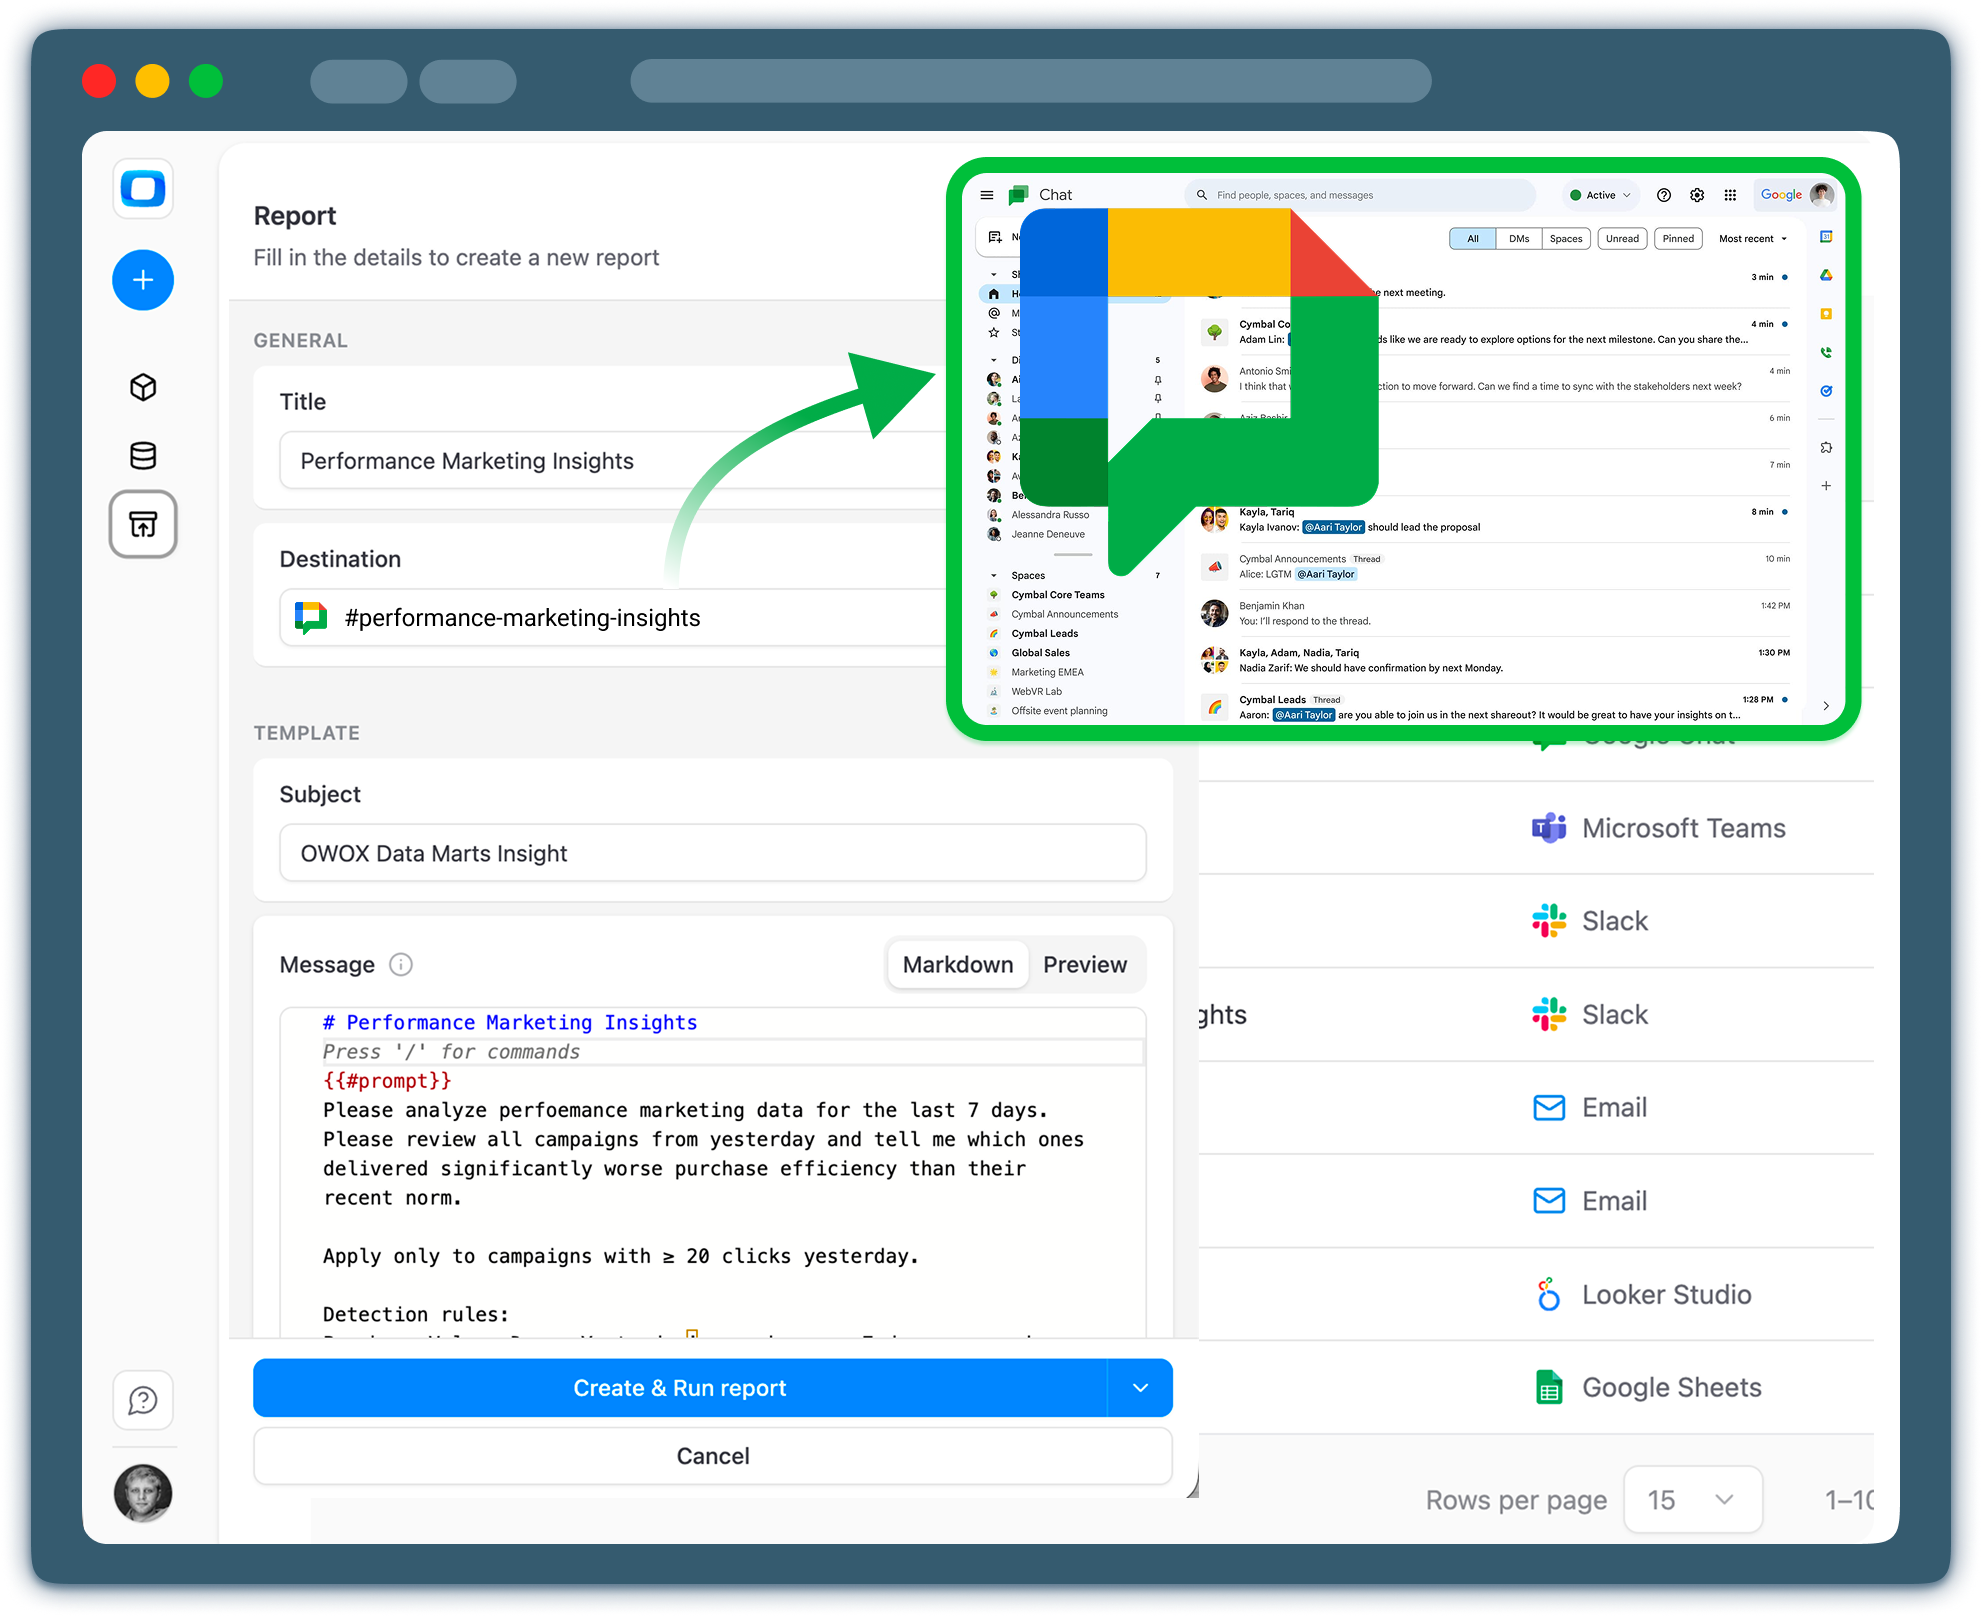This screenshot has height=1617, width=1982.
Task: Enable the Unread messages filter
Action: tap(1622, 239)
